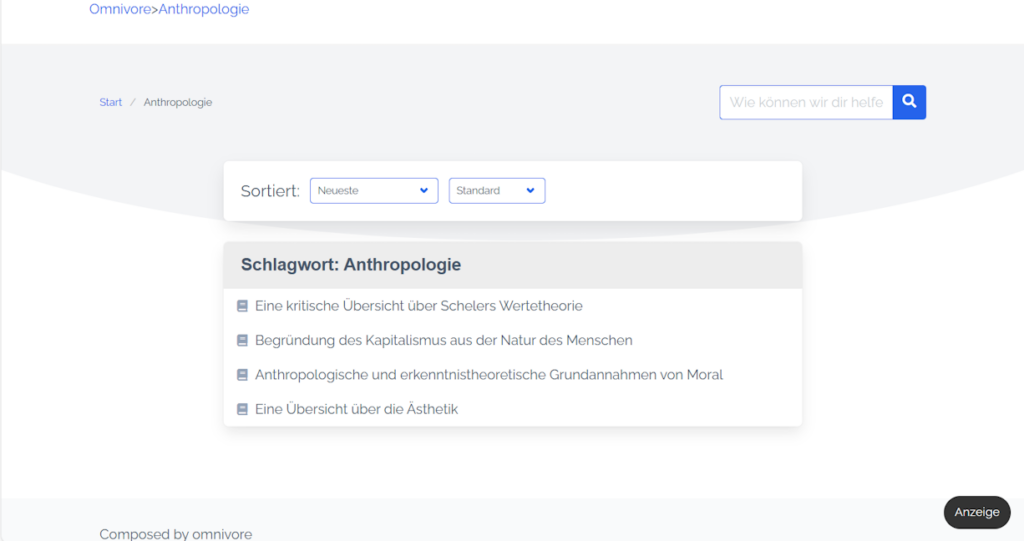
Task: Open the Neueste sort dropdown
Action: 373,191
